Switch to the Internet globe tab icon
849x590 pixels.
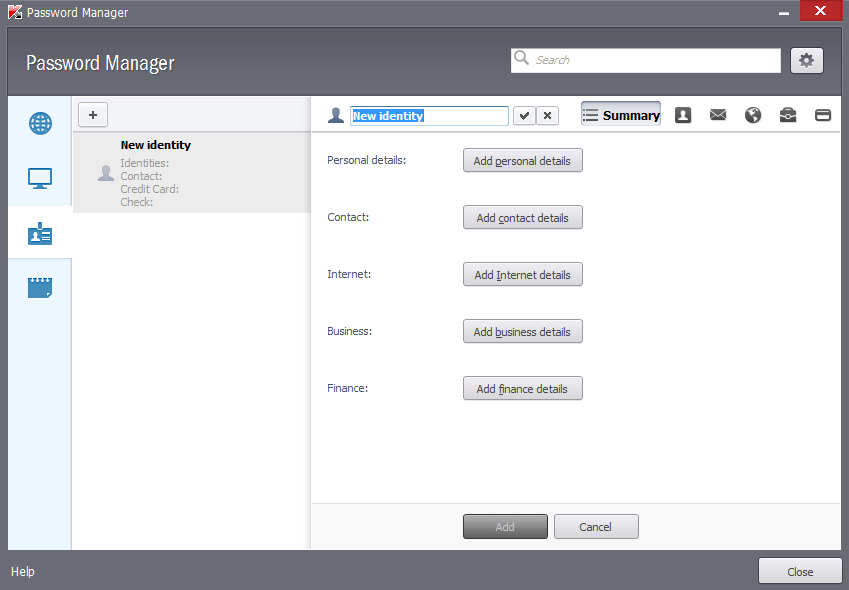point(753,115)
